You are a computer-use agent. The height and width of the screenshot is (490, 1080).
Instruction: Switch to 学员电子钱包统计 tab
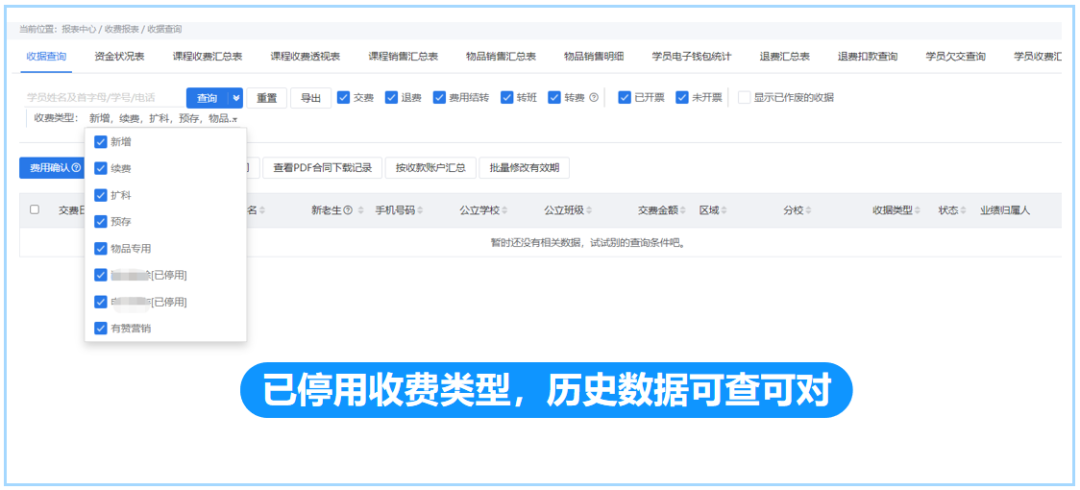click(692, 57)
